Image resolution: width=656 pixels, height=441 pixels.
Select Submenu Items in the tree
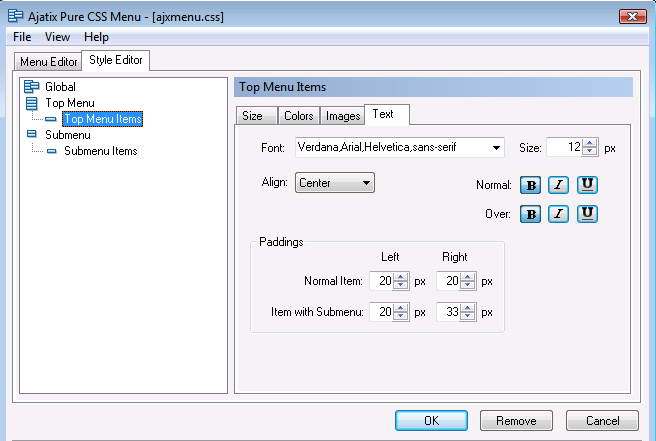[101, 151]
